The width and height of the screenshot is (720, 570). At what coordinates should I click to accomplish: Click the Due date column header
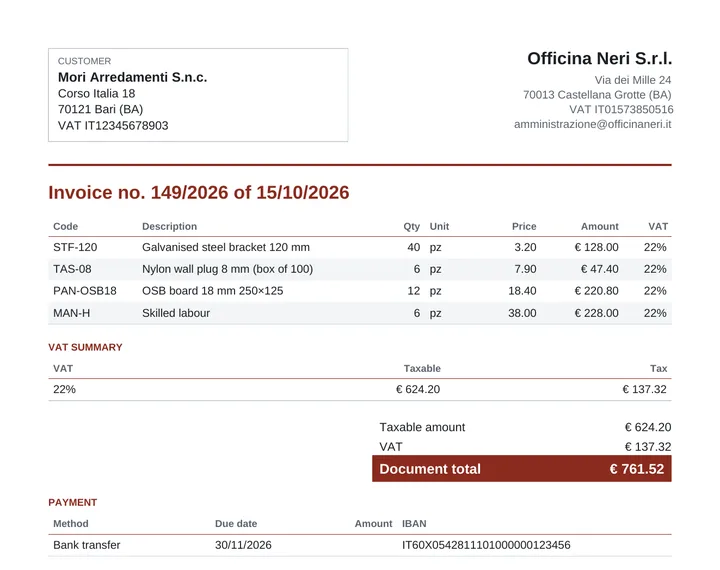(236, 524)
